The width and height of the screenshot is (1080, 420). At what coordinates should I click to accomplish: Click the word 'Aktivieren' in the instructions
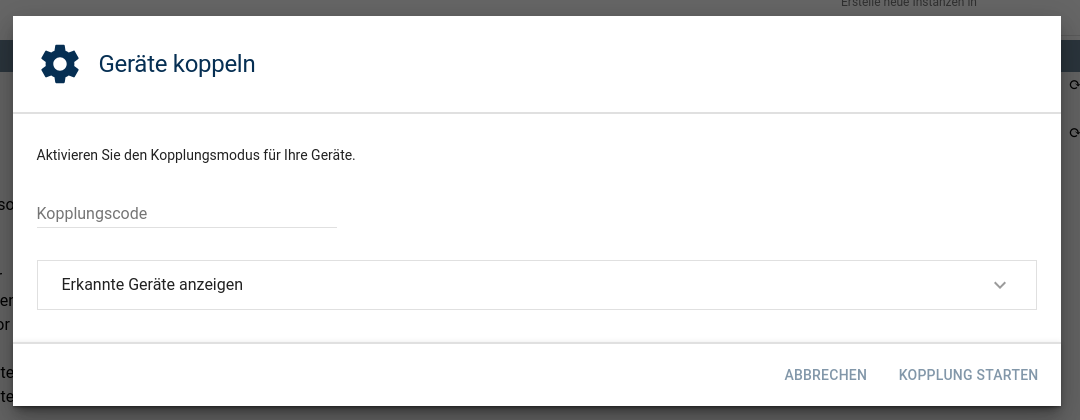(69, 156)
